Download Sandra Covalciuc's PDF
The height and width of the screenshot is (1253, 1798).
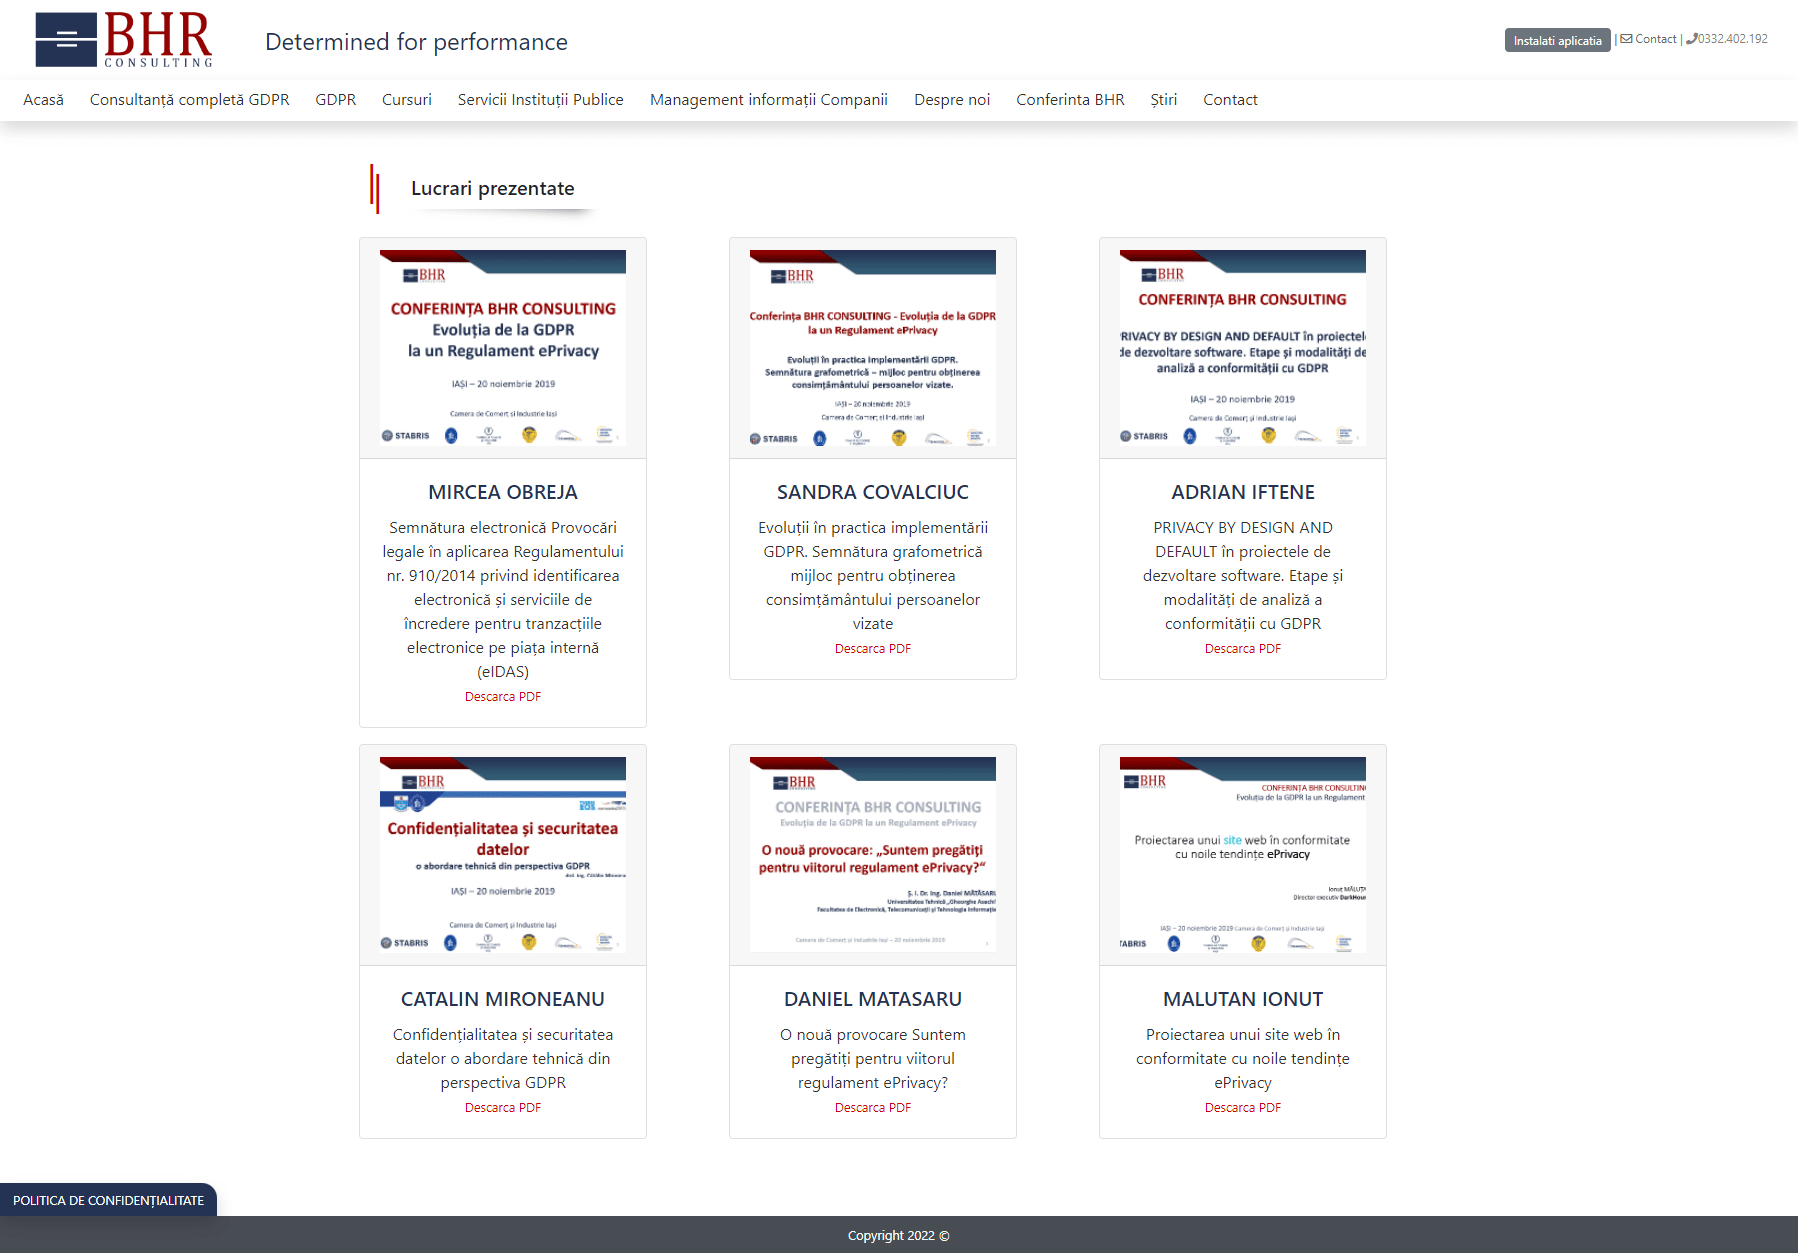[873, 649]
